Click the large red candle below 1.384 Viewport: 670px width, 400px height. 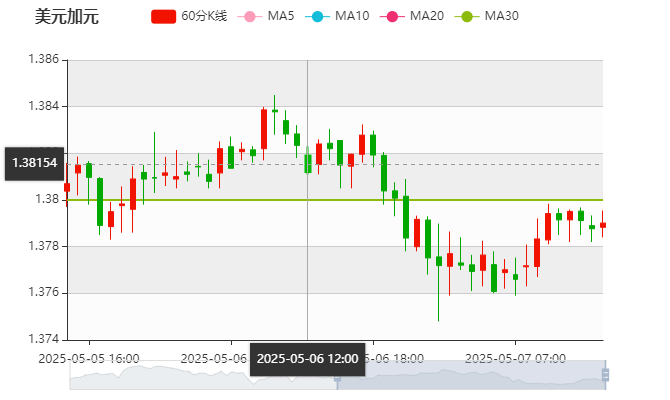point(264,128)
